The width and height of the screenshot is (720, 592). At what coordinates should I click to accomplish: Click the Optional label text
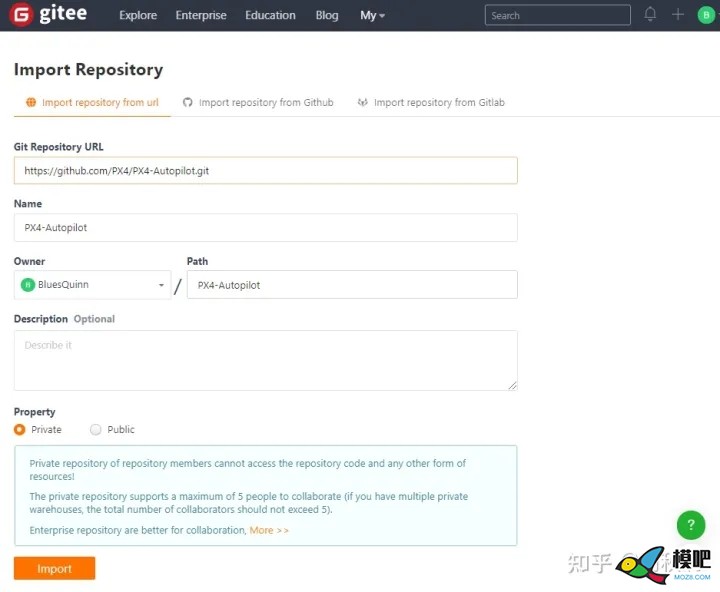[94, 319]
